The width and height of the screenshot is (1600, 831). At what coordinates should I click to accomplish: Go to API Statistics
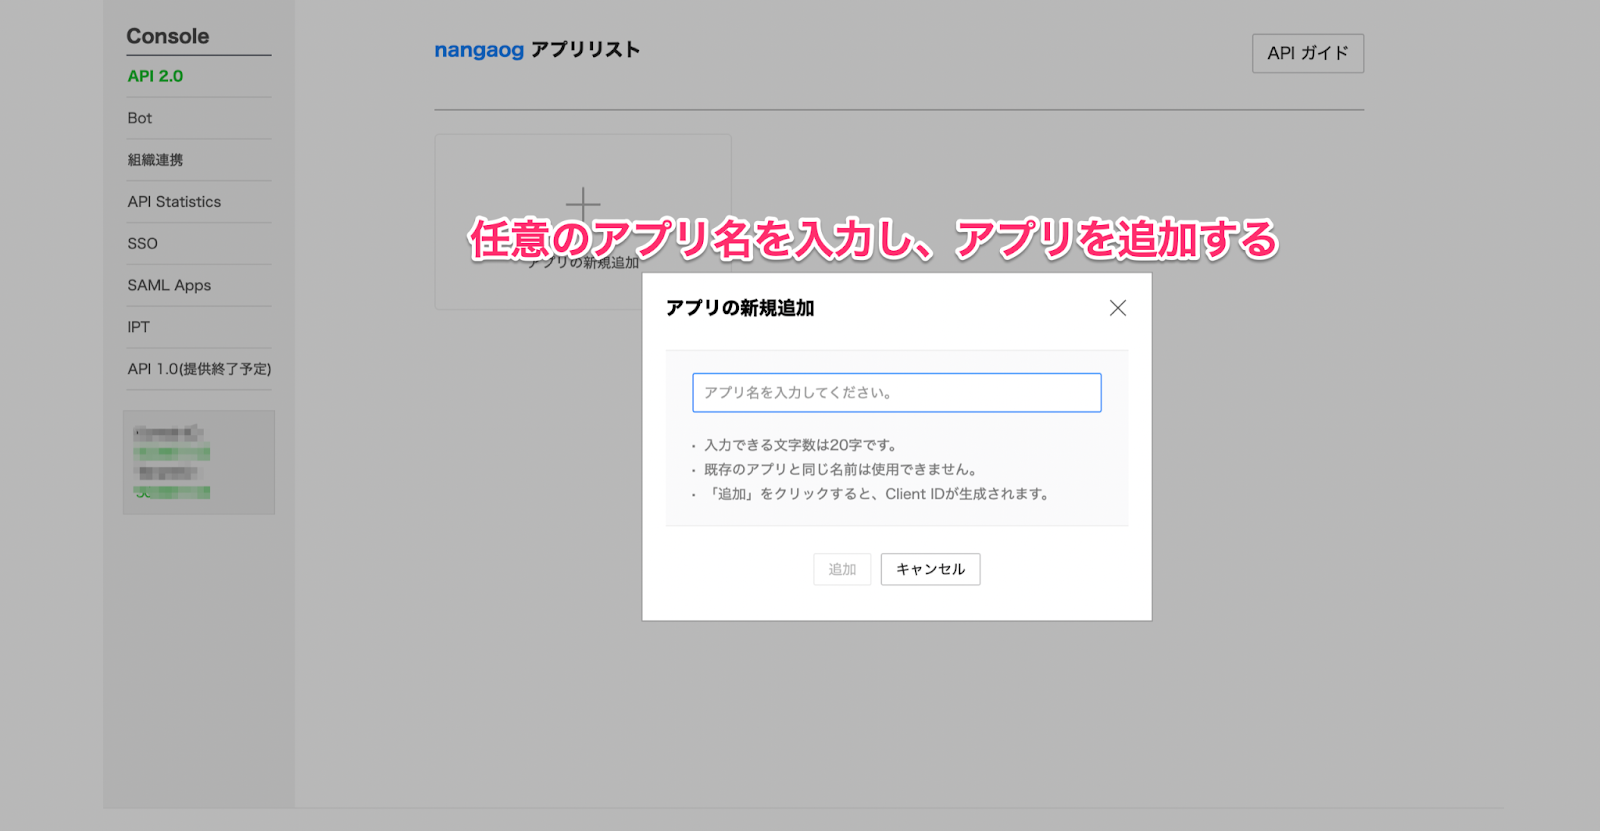click(x=174, y=202)
